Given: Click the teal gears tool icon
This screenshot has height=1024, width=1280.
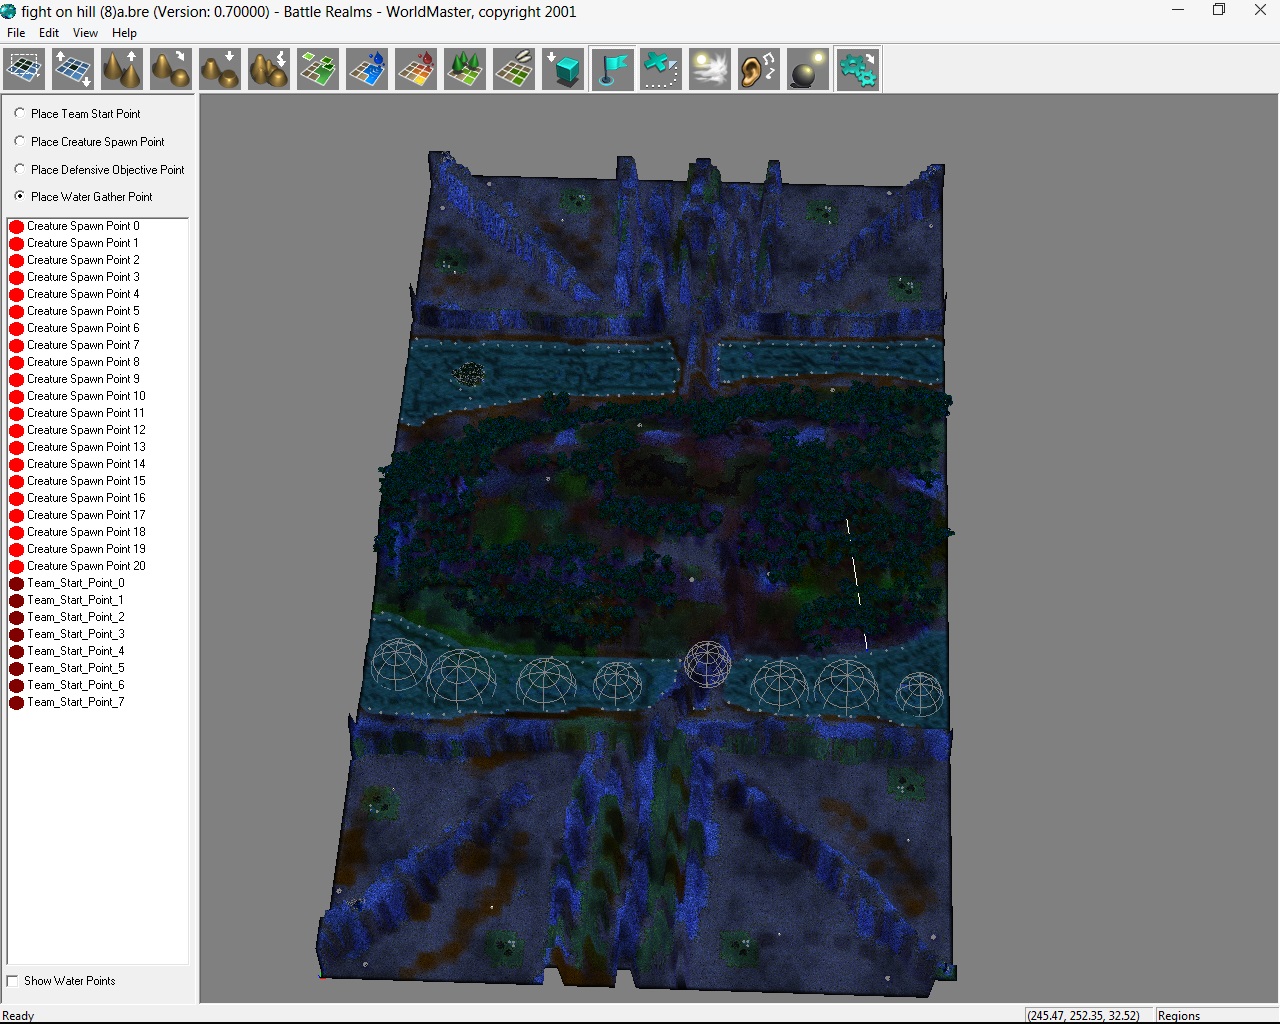Looking at the screenshot, I should point(857,69).
